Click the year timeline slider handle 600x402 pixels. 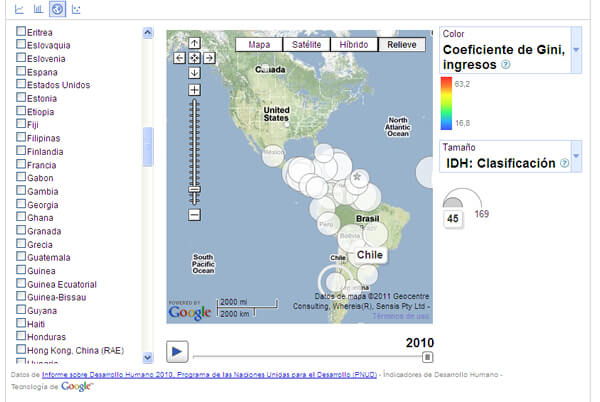(428, 355)
